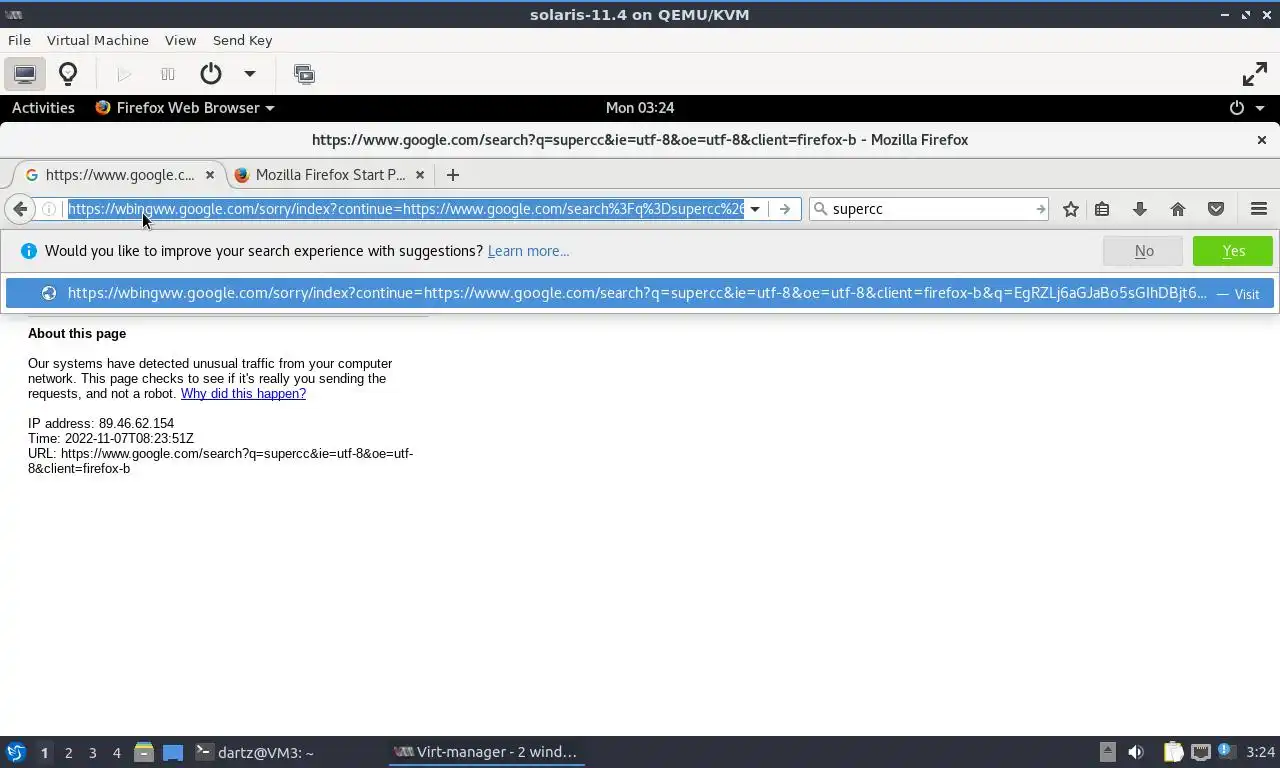1280x768 pixels.
Task: Open virtual hardware details lightbulb icon
Action: pos(68,74)
